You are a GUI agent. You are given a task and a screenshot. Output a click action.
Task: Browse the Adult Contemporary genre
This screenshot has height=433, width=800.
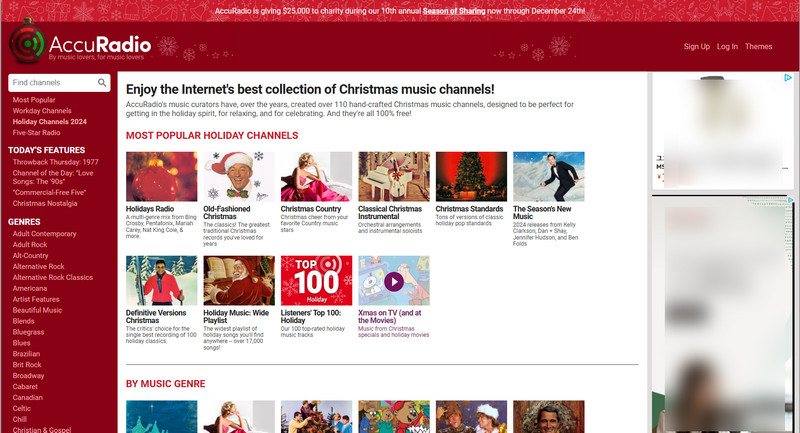(44, 234)
